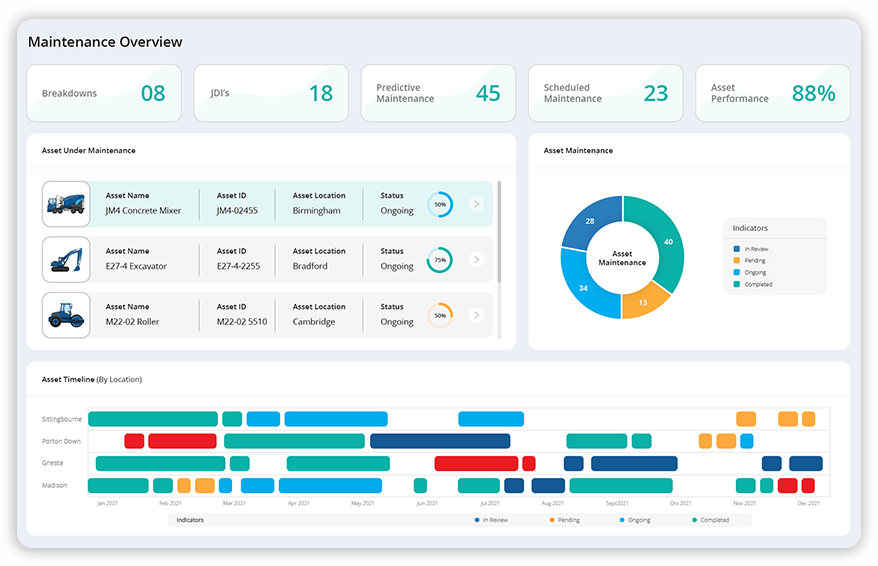Select first teal bar in Sittingbourne timeline row

pyautogui.click(x=152, y=419)
